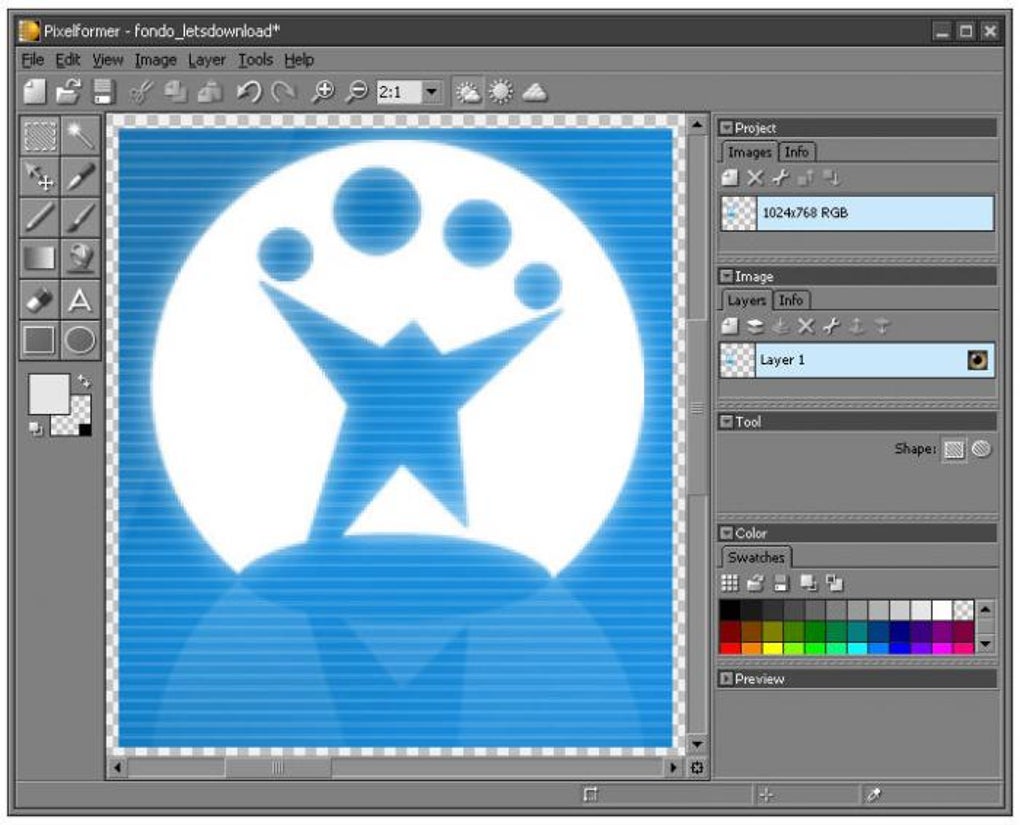Click the swatches list down arrow

[985, 644]
